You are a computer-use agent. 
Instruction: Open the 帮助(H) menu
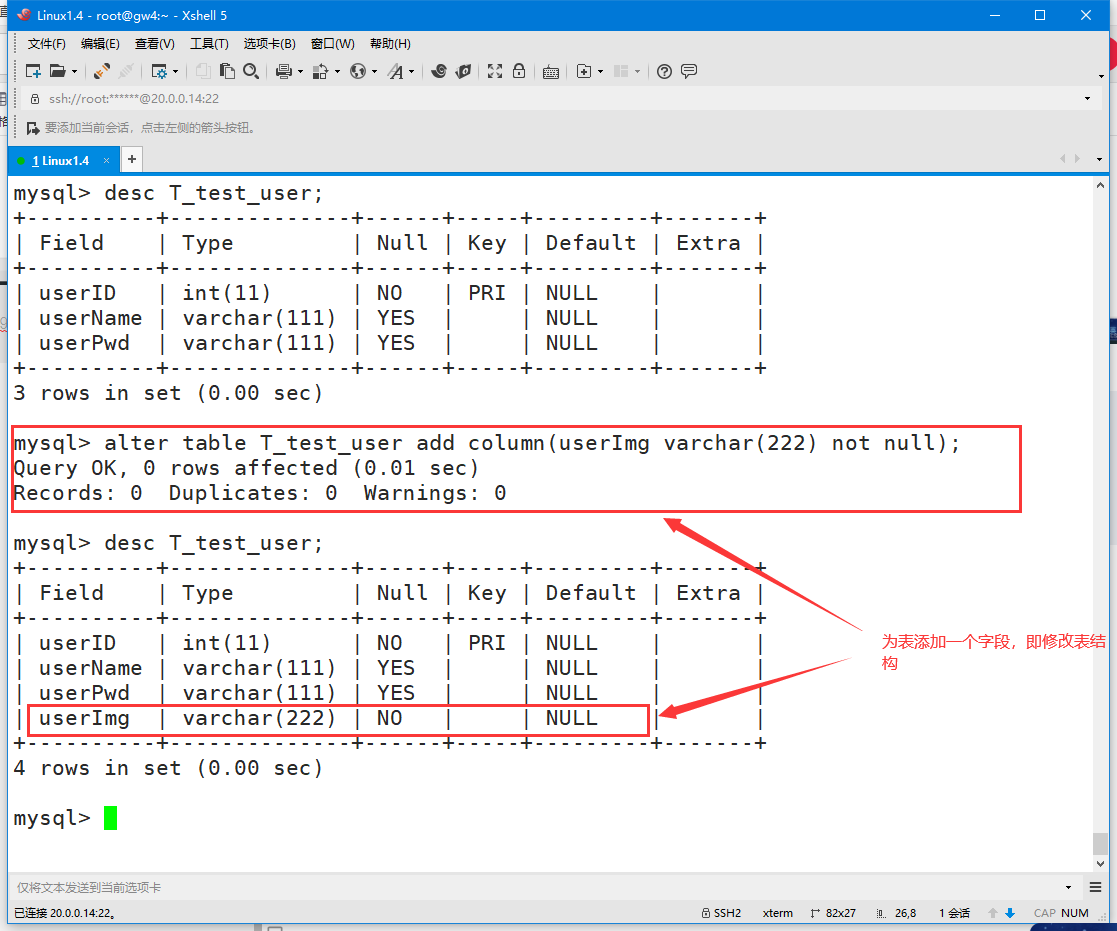[x=390, y=44]
